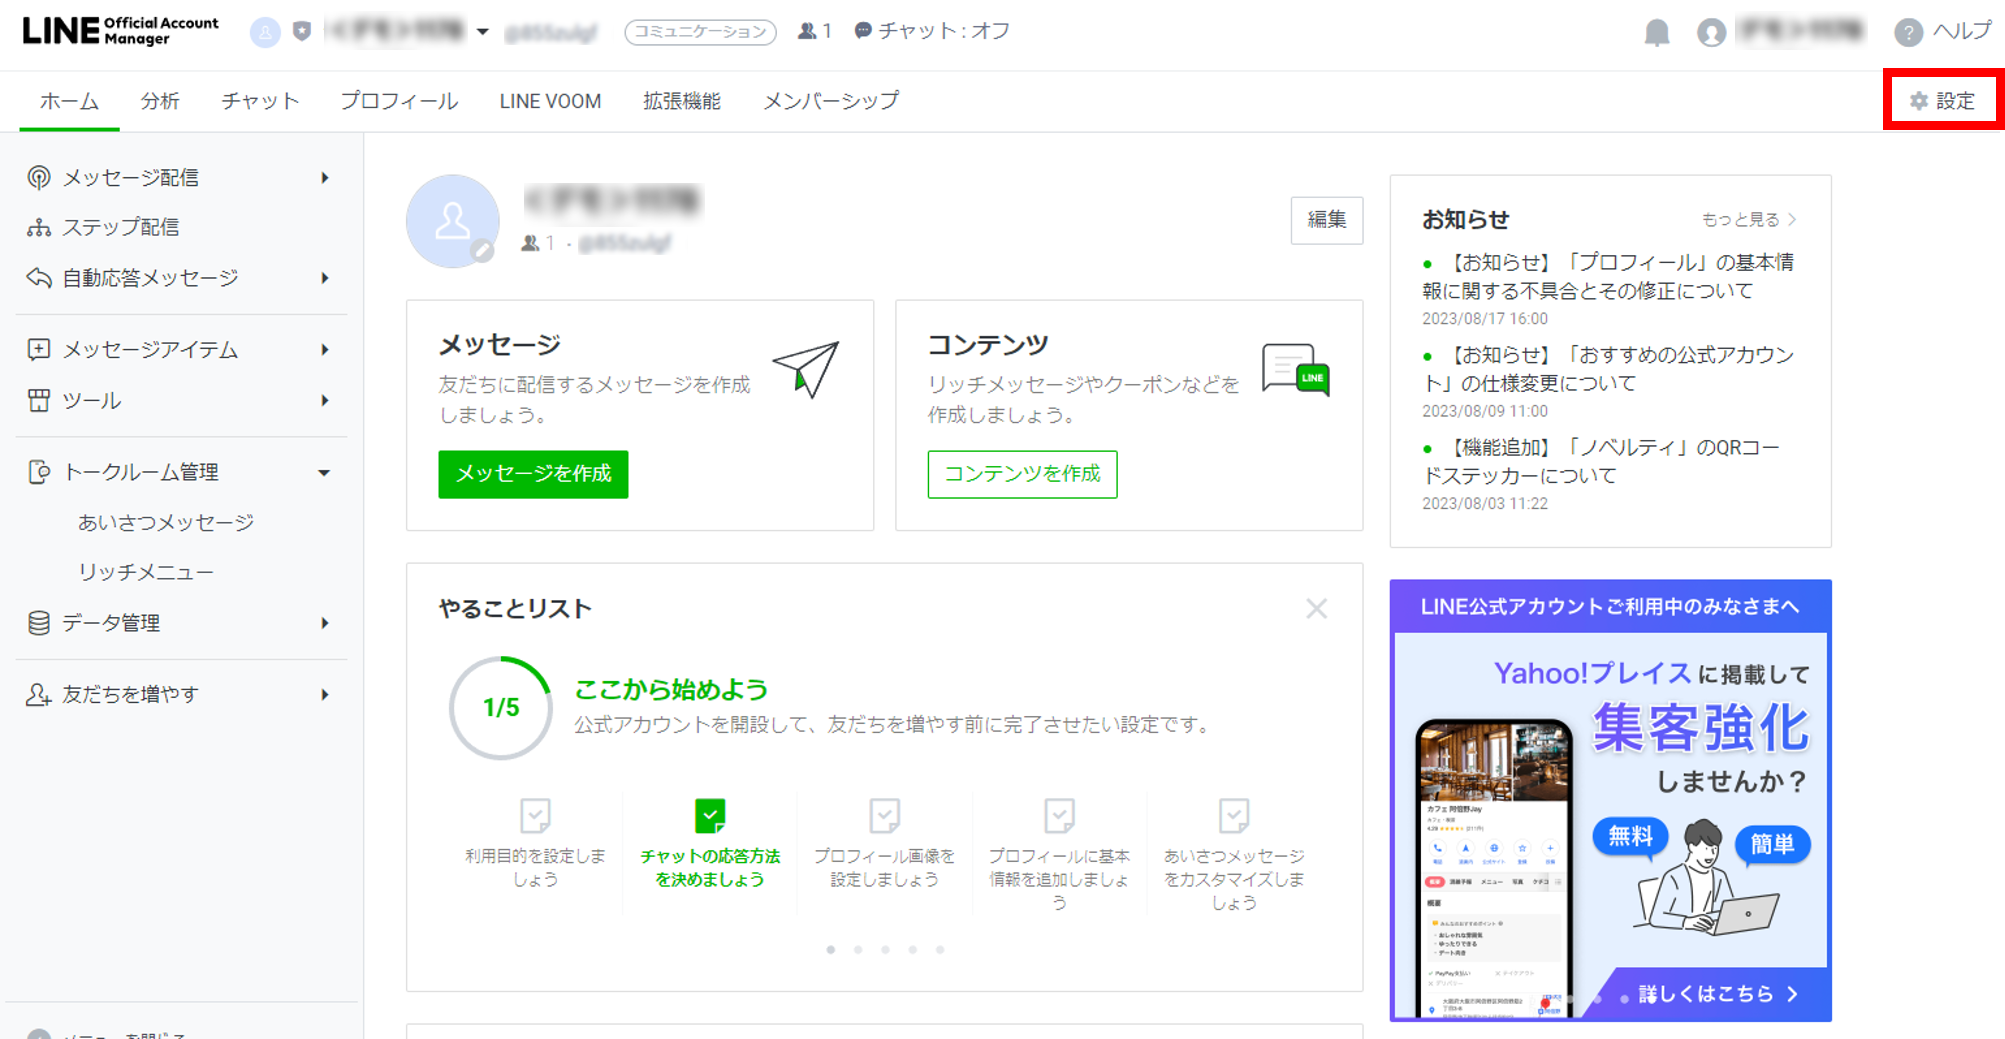Image resolution: width=2005 pixels, height=1039 pixels.
Task: Click the Help question mark icon
Action: pyautogui.click(x=1908, y=32)
